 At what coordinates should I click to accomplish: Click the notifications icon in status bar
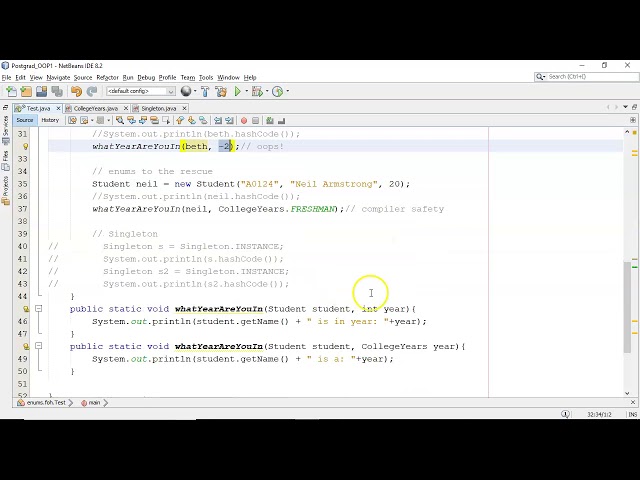pyautogui.click(x=565, y=414)
